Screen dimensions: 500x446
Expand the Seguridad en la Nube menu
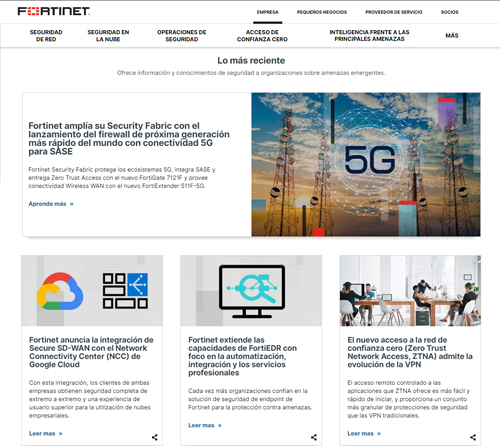coord(108,36)
